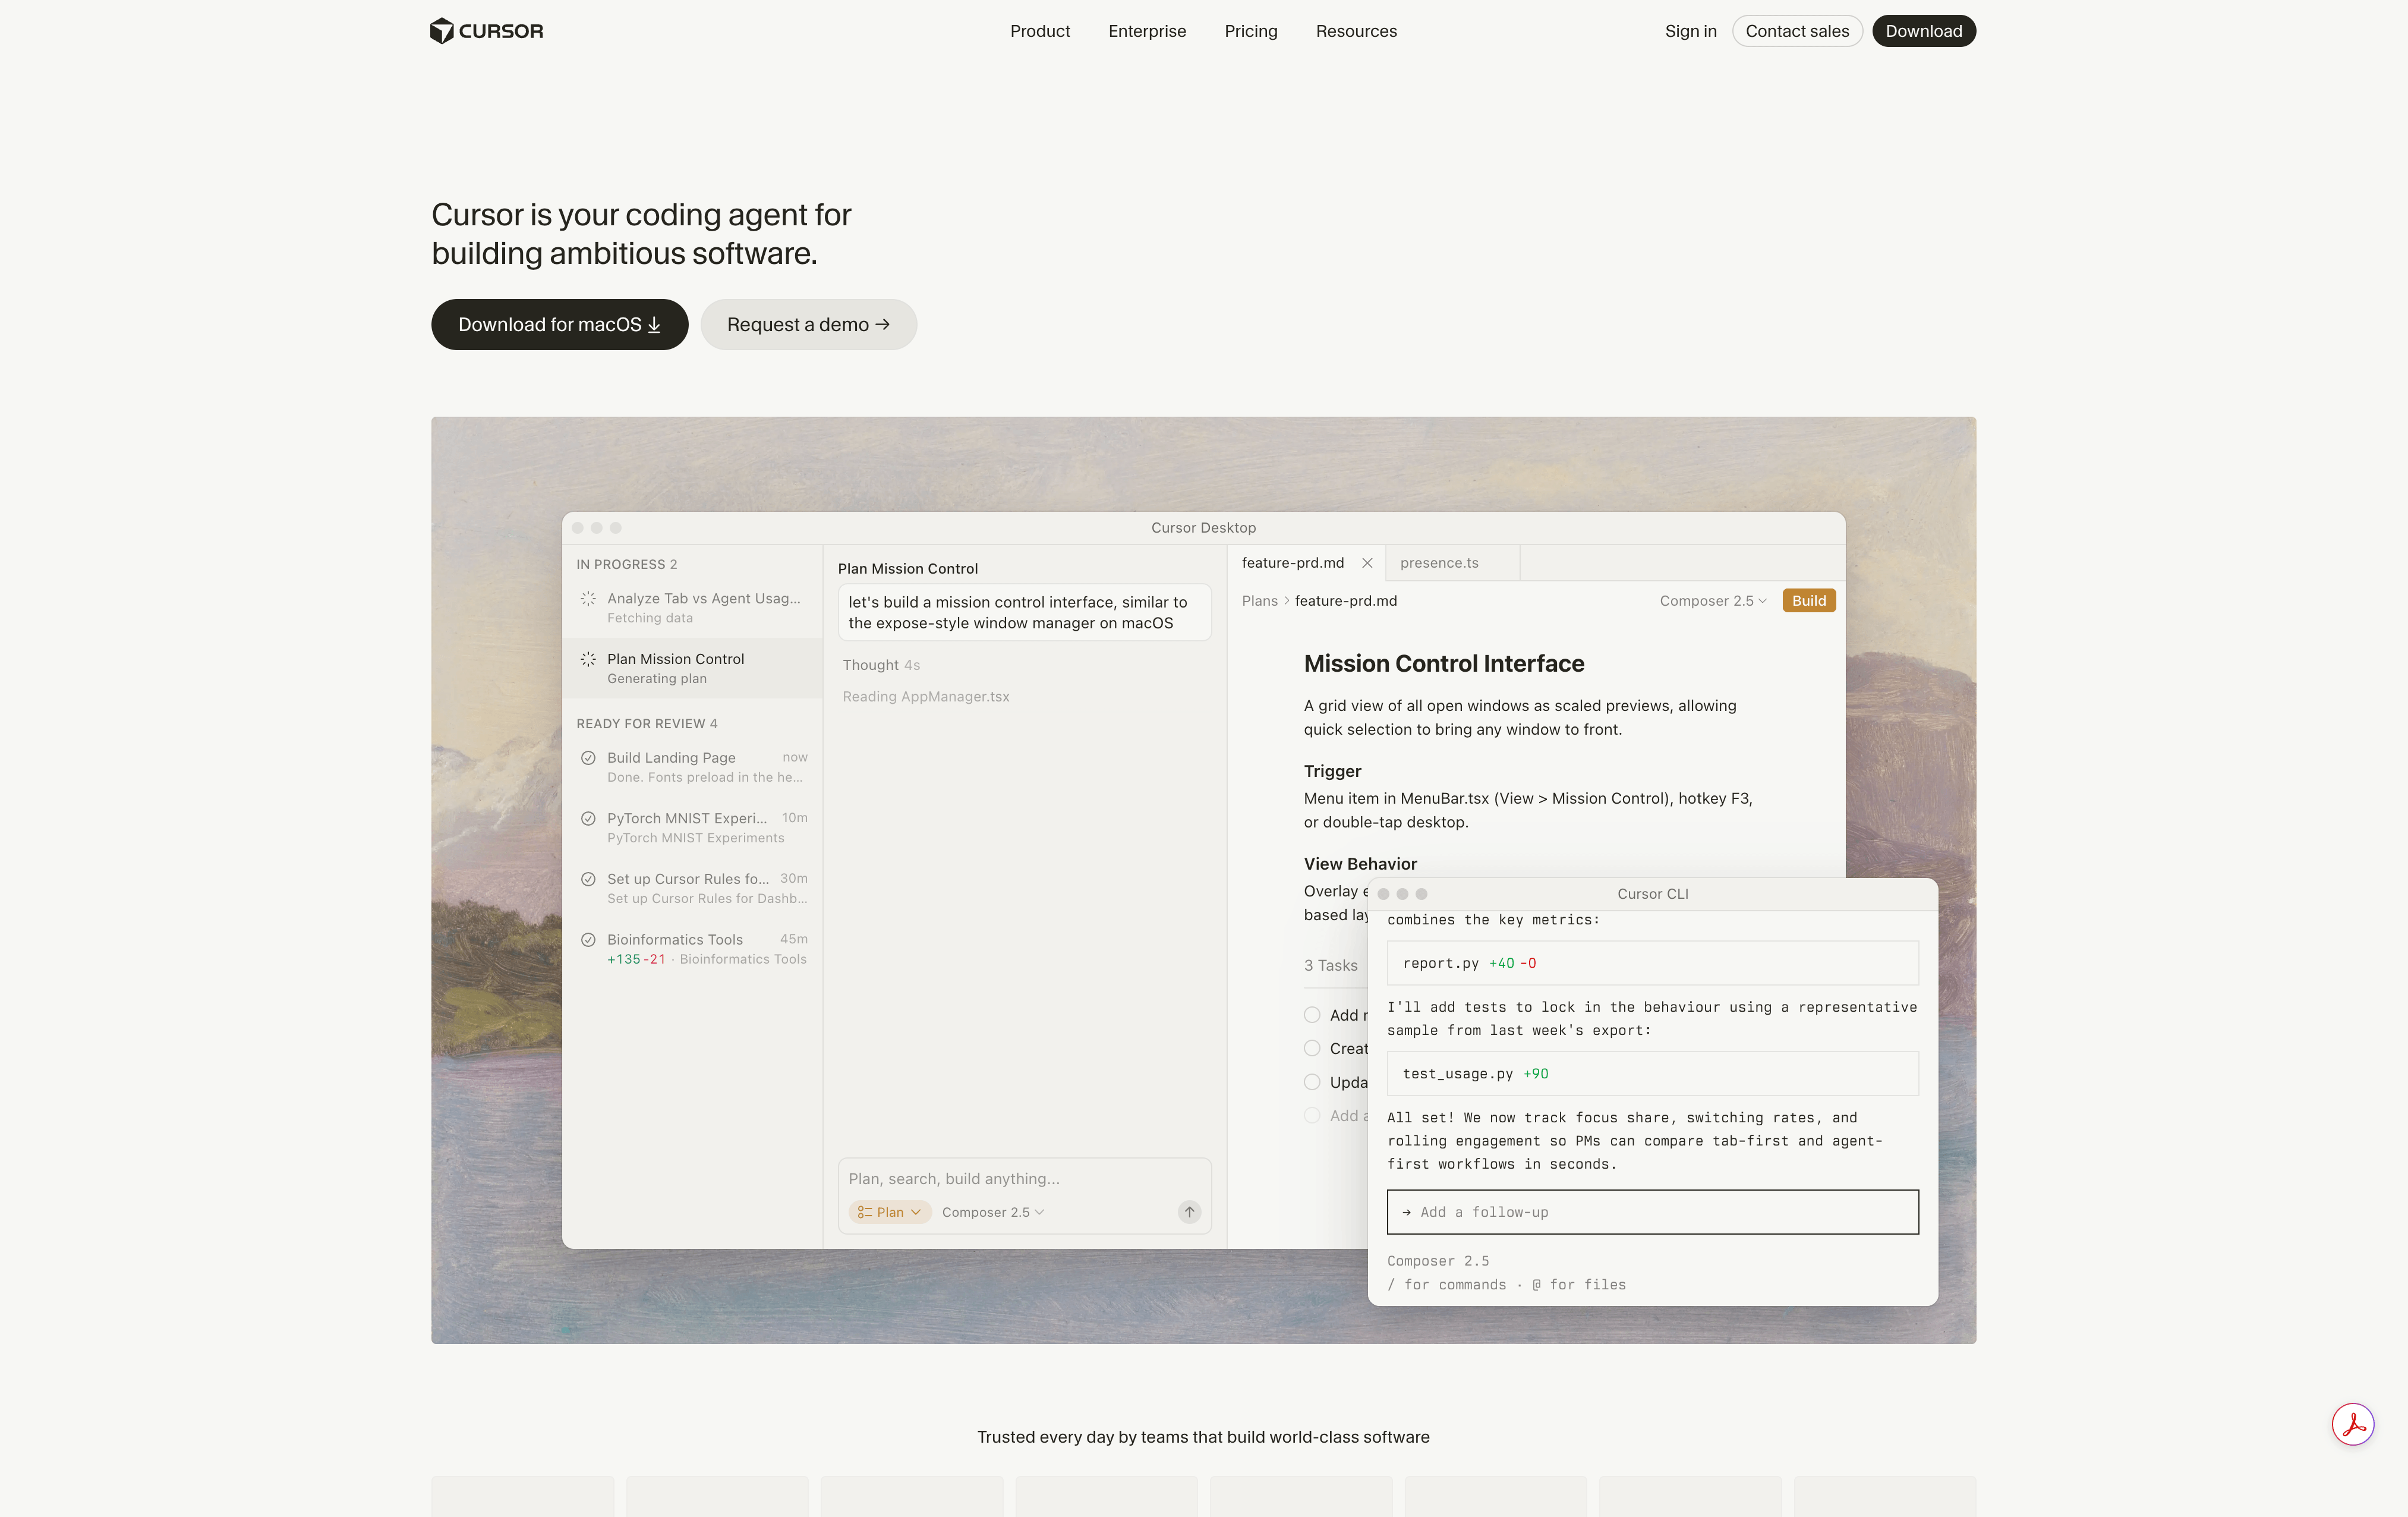Select Plan Mission Control in sidebar
The width and height of the screenshot is (2408, 1517).
coord(692,668)
